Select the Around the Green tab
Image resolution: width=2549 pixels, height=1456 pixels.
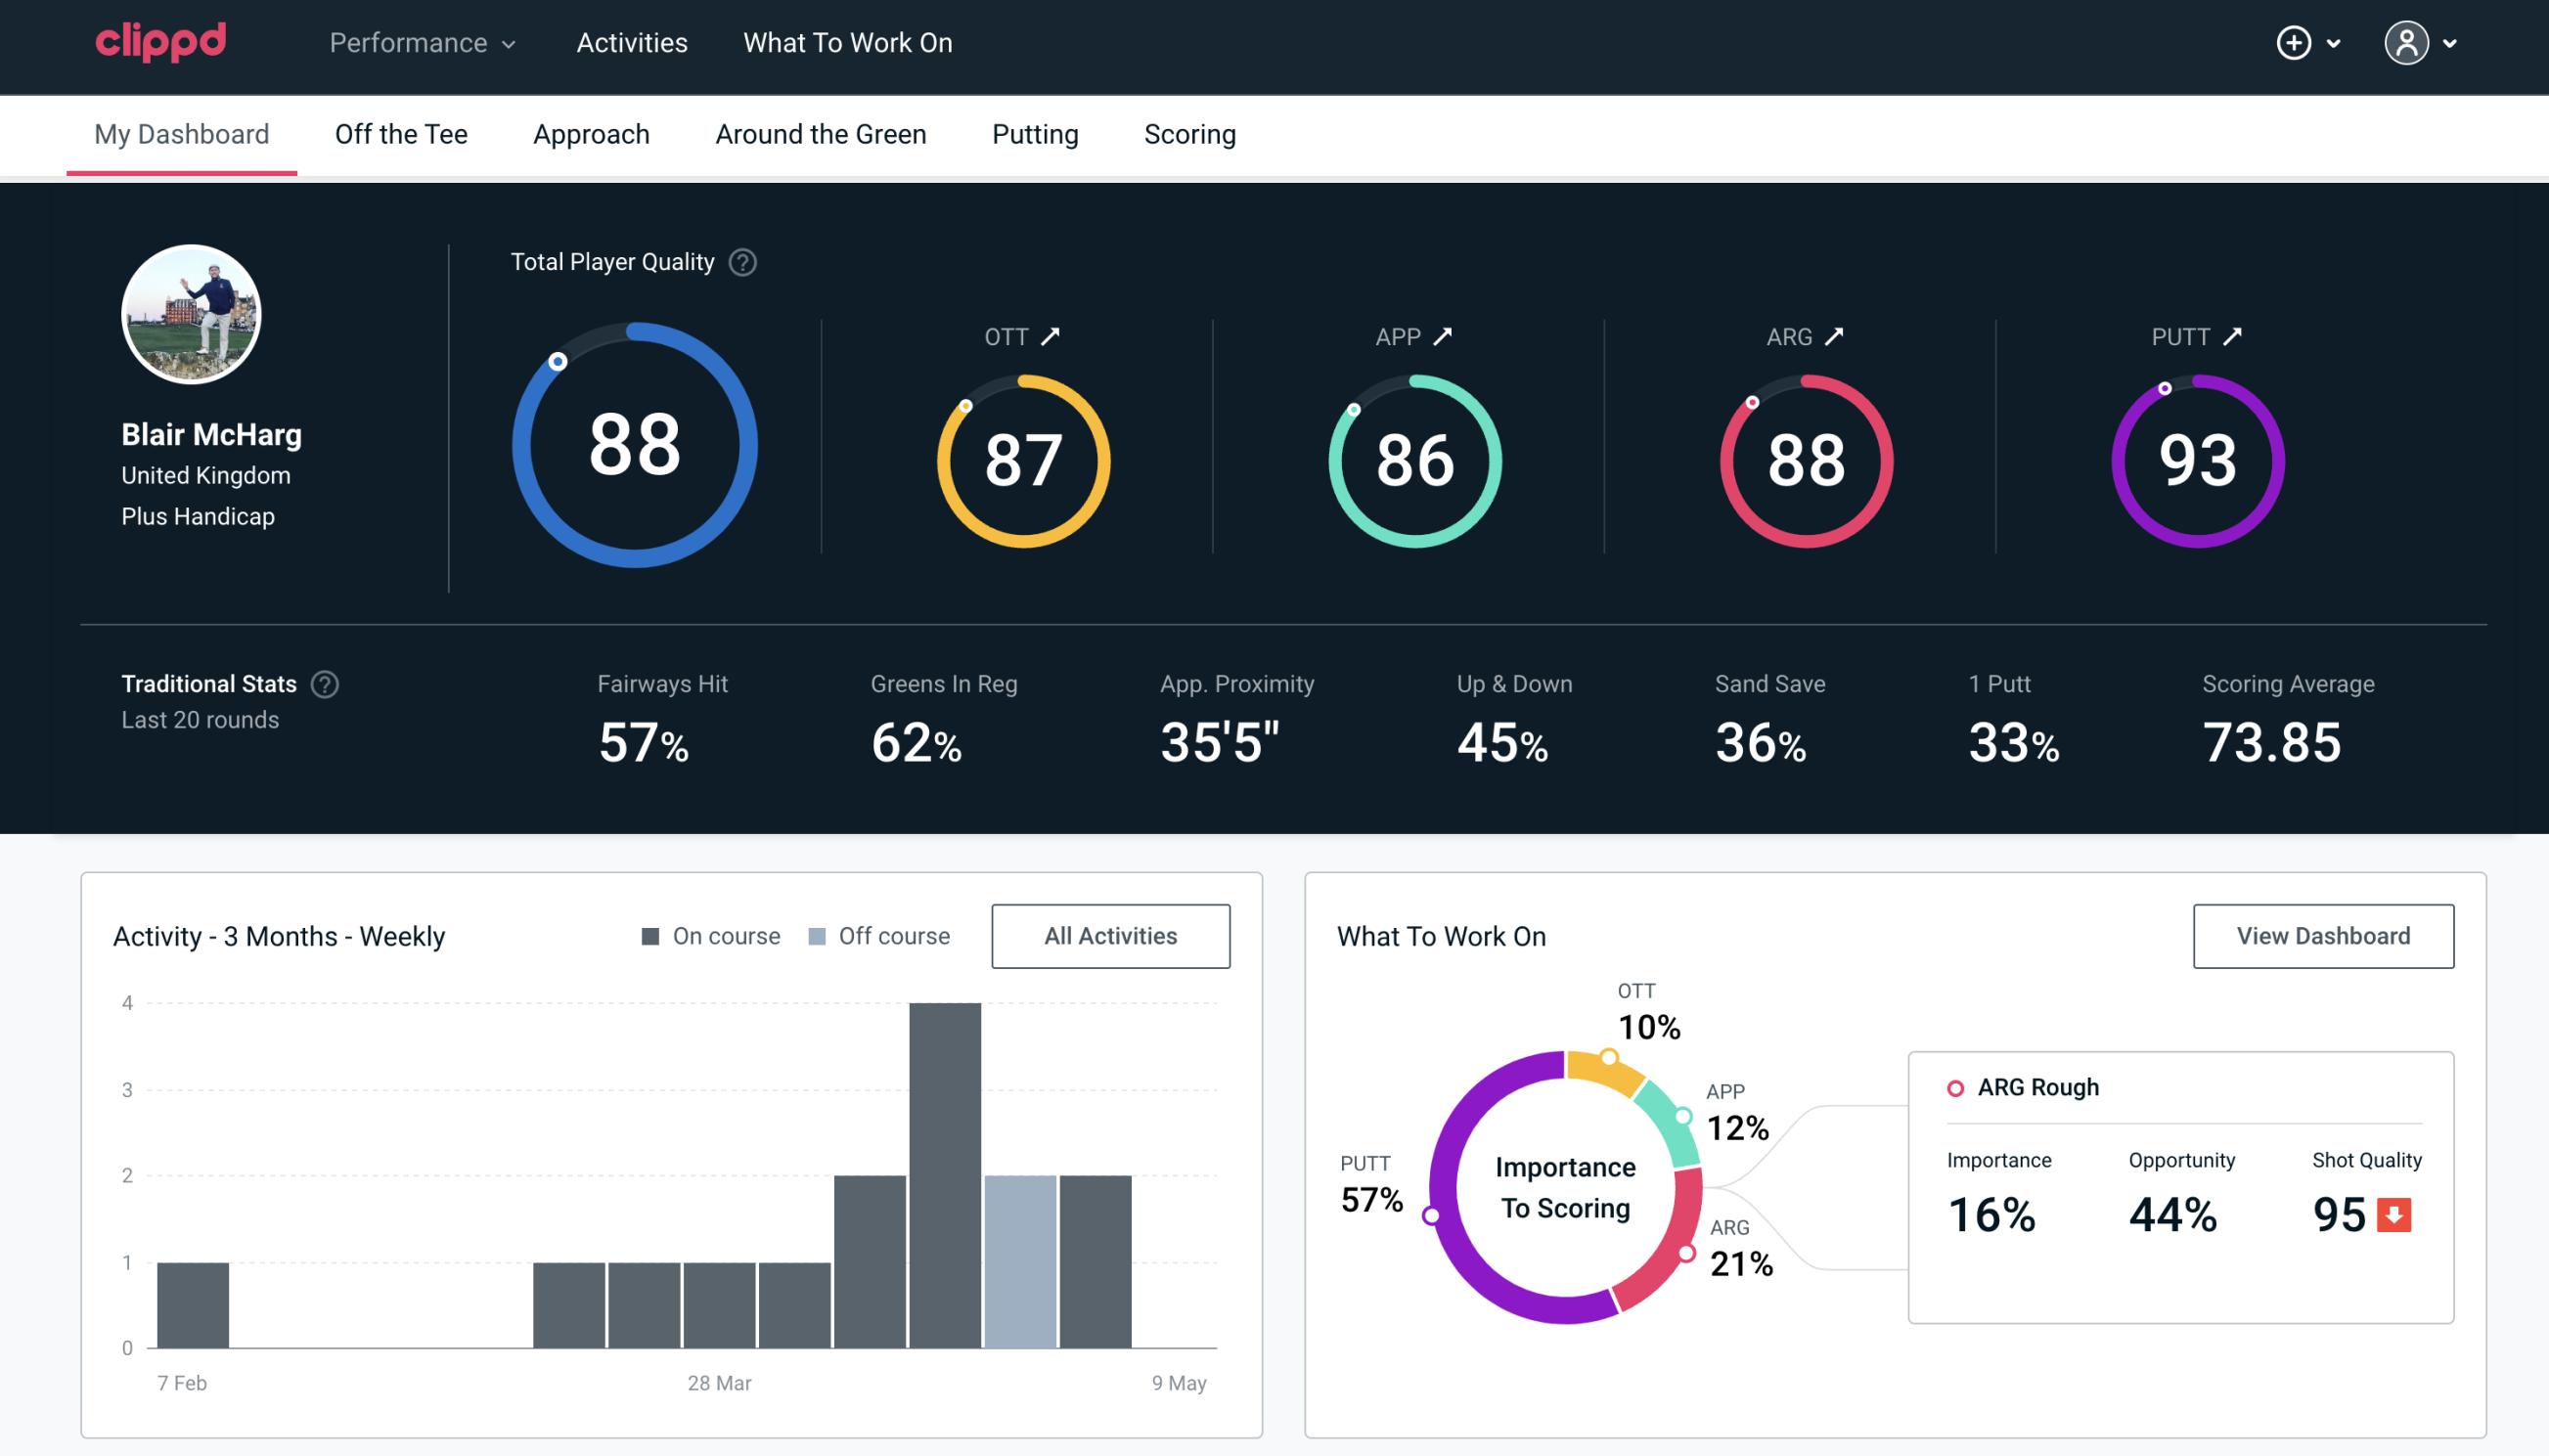click(x=821, y=133)
